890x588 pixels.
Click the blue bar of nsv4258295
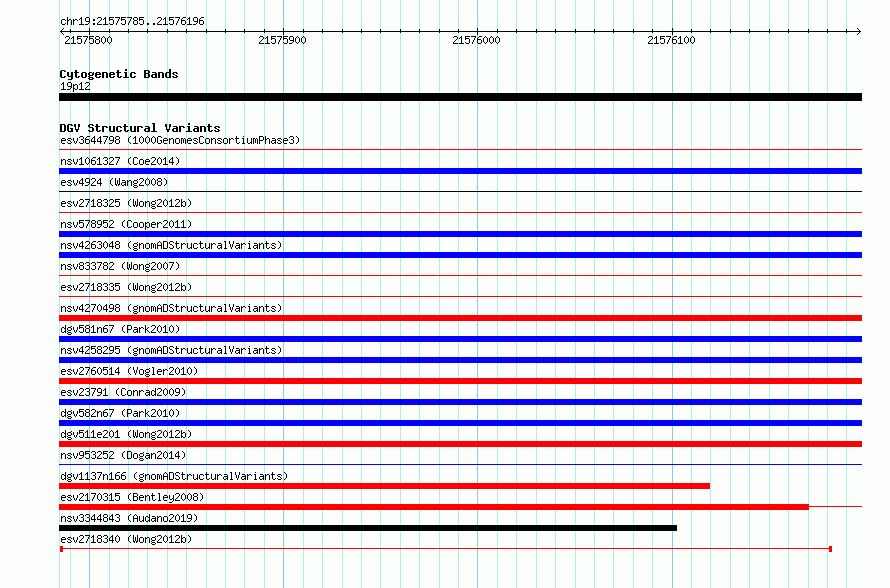click(460, 360)
